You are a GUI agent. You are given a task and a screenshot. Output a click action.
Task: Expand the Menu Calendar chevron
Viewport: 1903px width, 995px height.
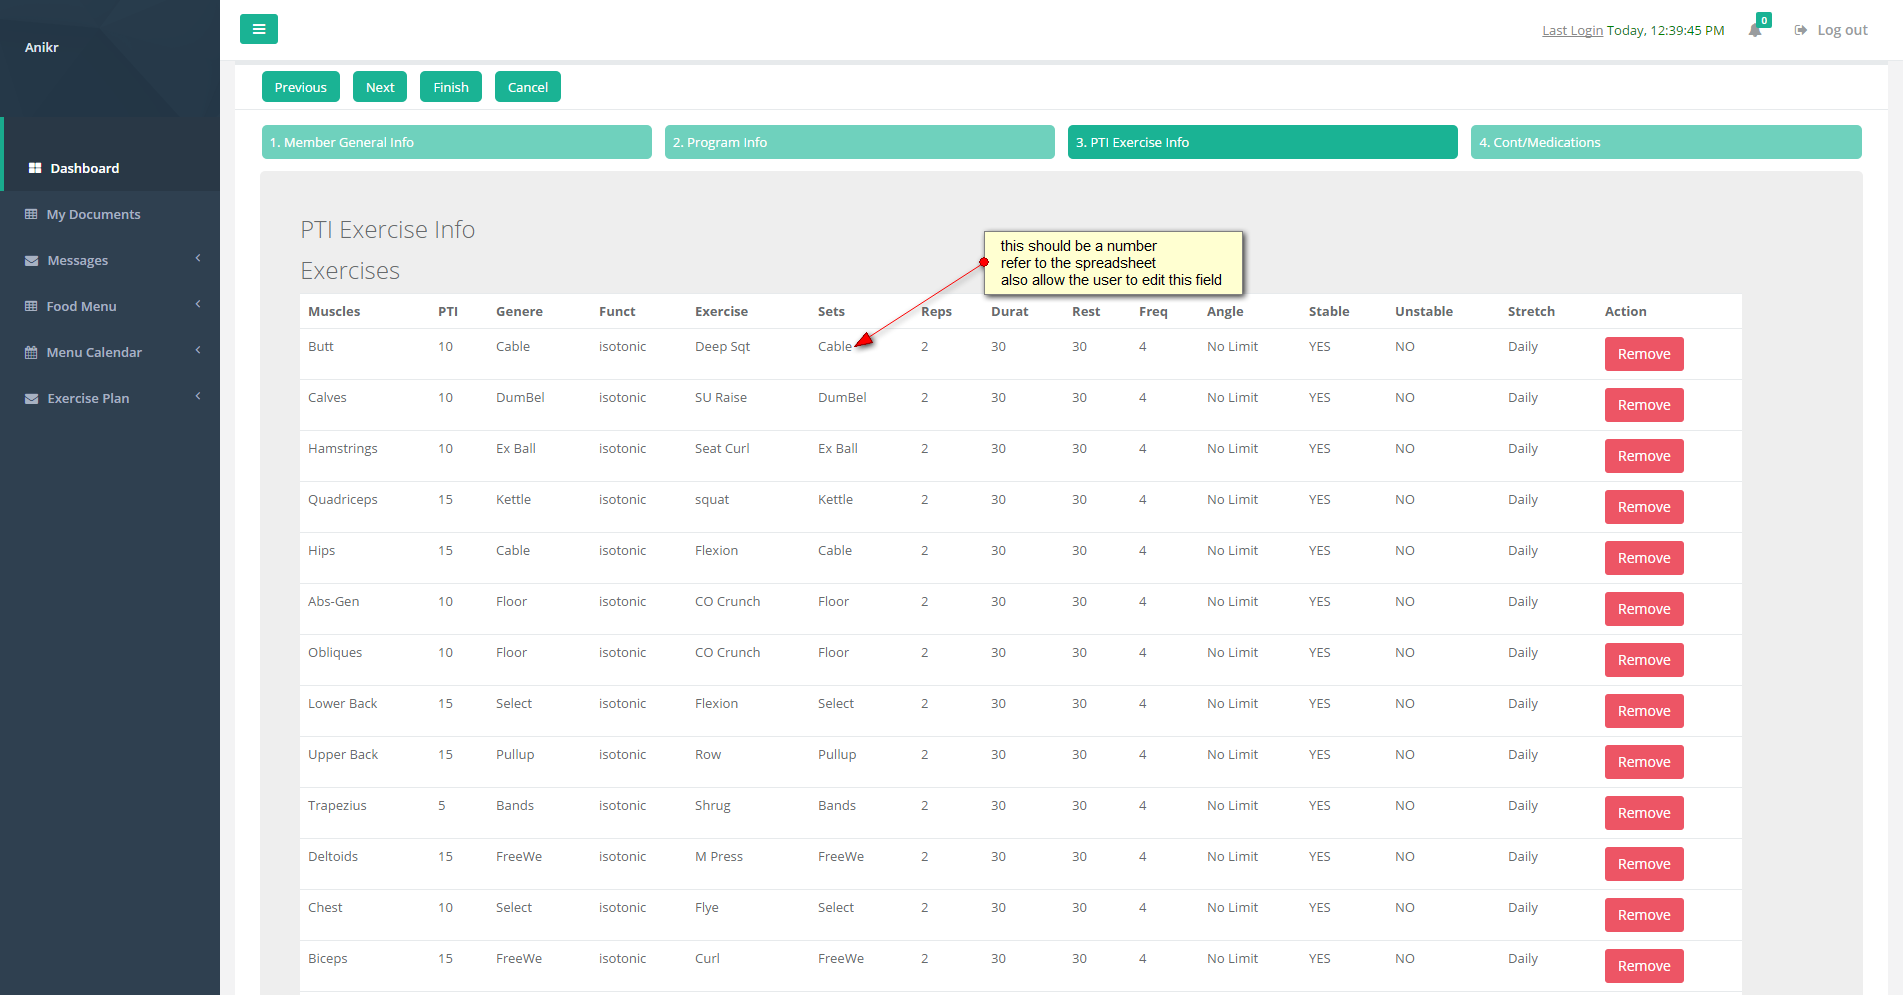click(198, 351)
